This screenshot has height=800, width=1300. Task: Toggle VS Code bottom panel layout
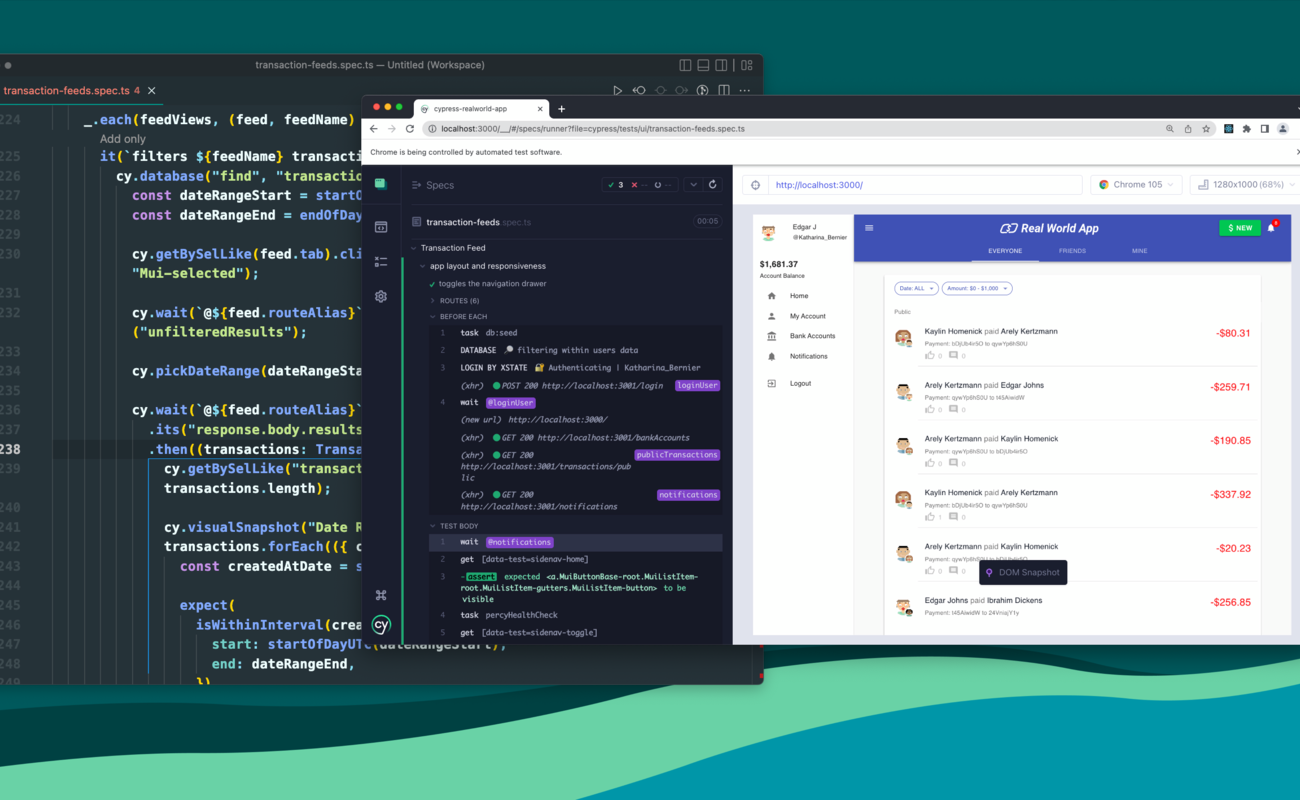click(x=703, y=65)
